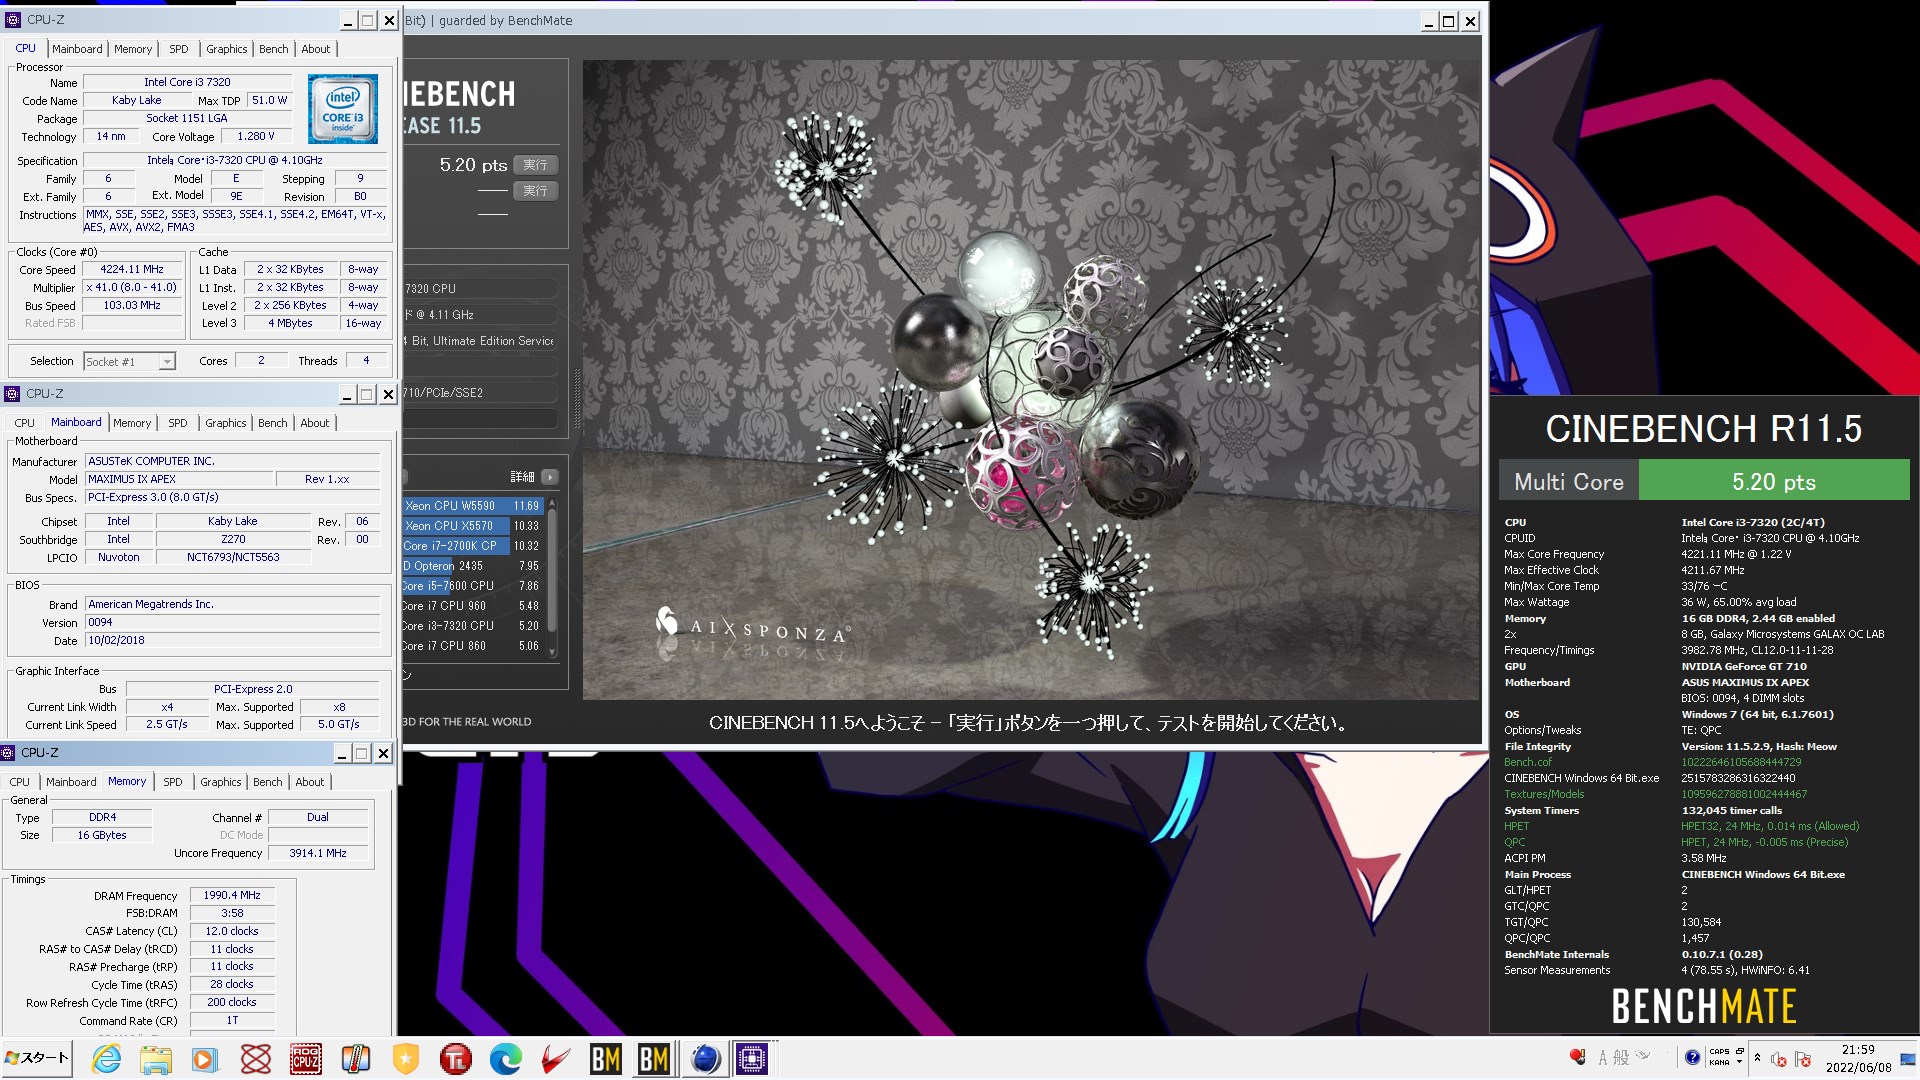Select CPU tab in middle CPU-Z window
This screenshot has width=1920, height=1080.
point(25,423)
